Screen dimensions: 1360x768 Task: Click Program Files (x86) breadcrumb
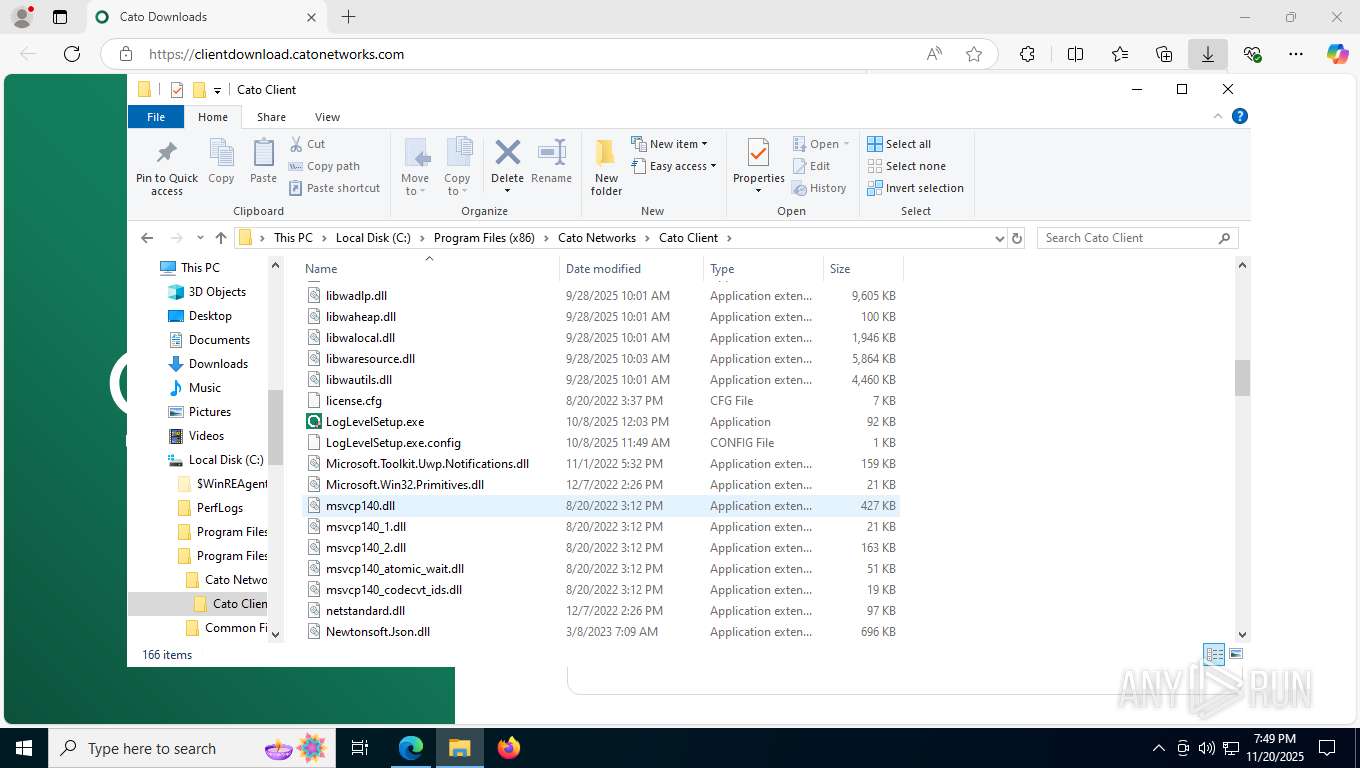click(484, 238)
